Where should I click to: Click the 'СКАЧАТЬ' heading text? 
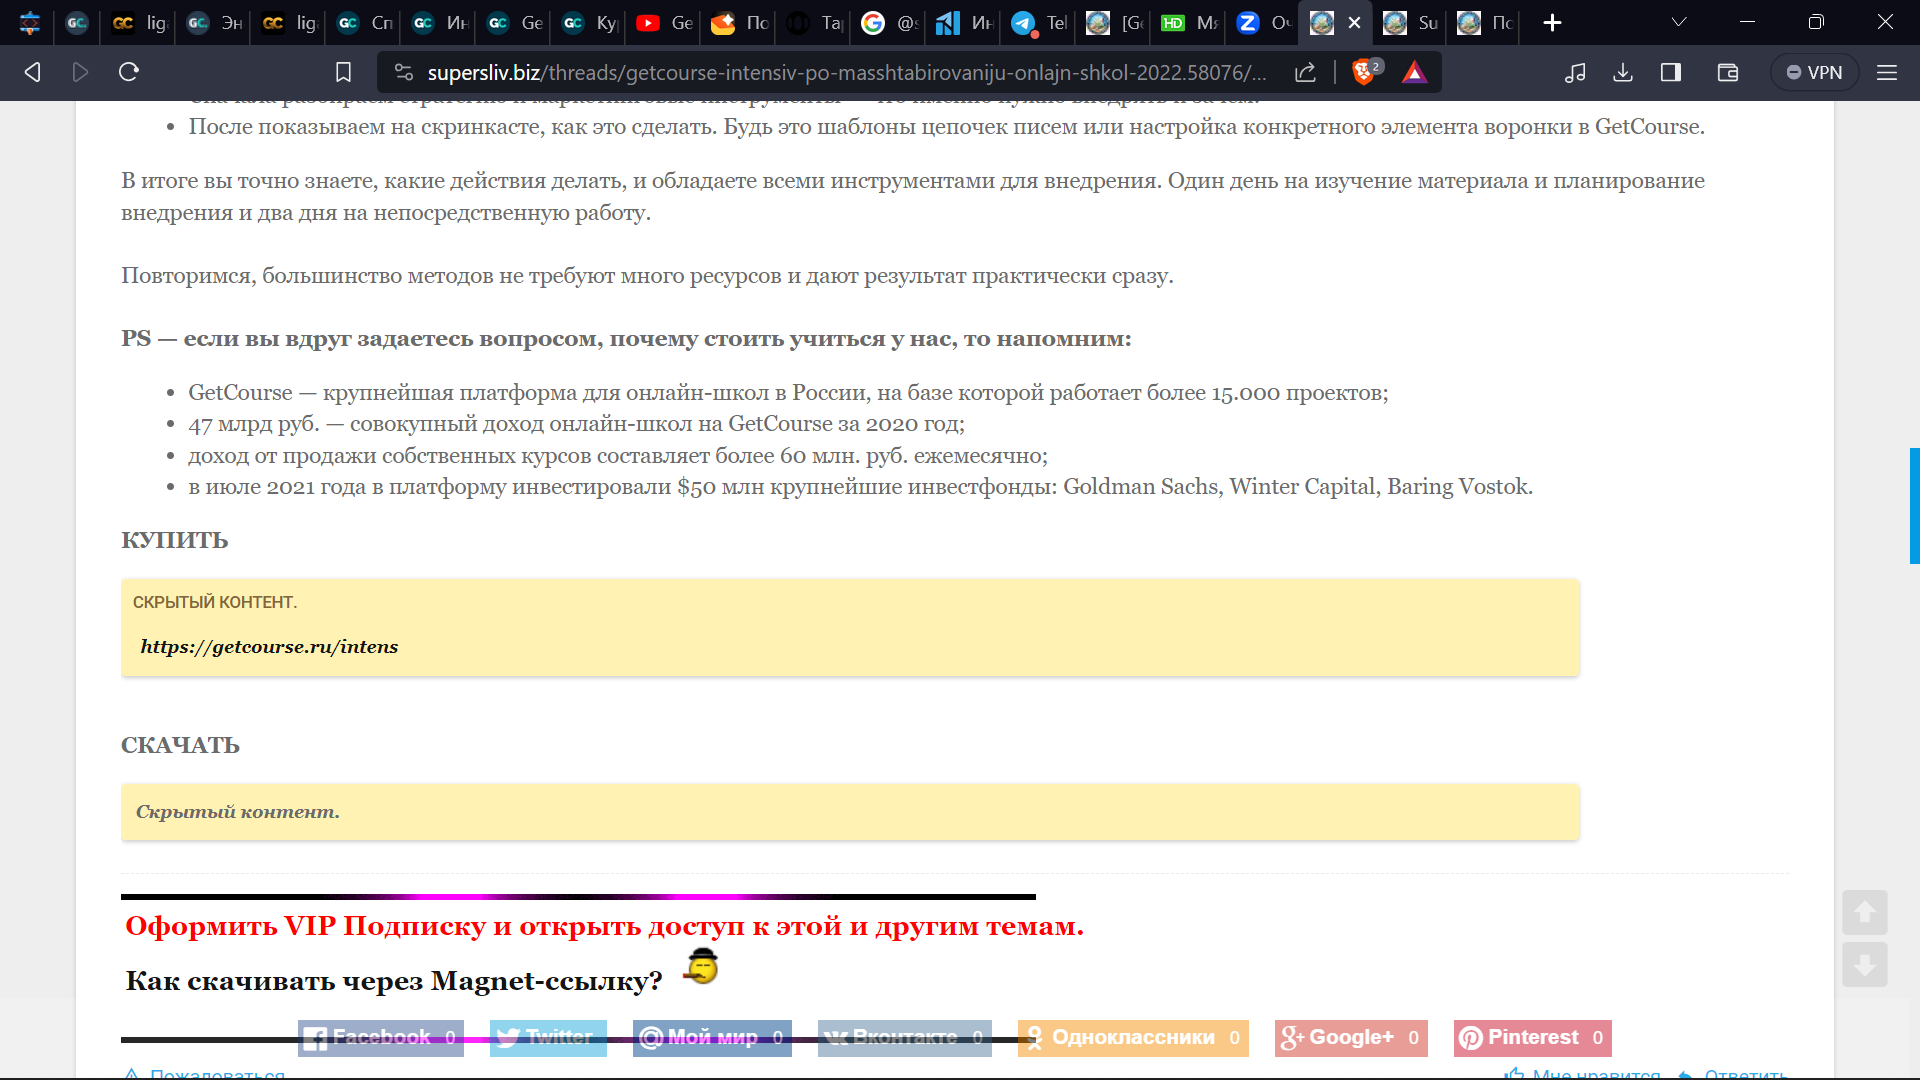(x=180, y=746)
